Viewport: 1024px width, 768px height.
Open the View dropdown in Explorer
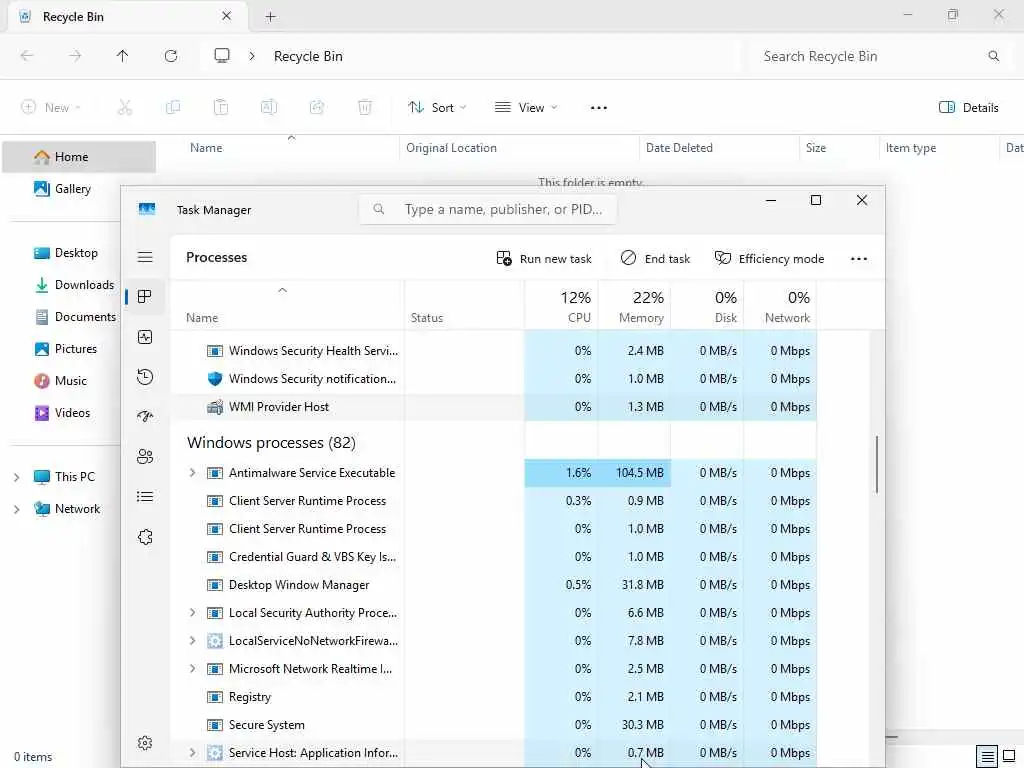526,108
